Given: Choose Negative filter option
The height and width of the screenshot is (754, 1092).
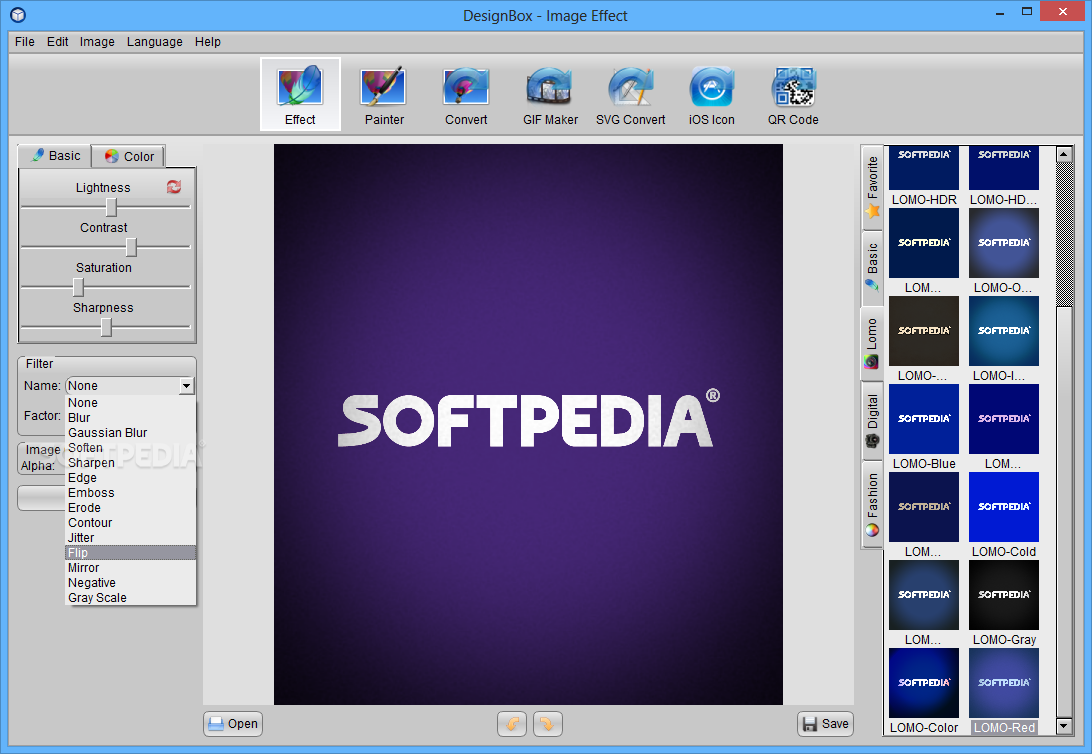Looking at the screenshot, I should pyautogui.click(x=130, y=583).
